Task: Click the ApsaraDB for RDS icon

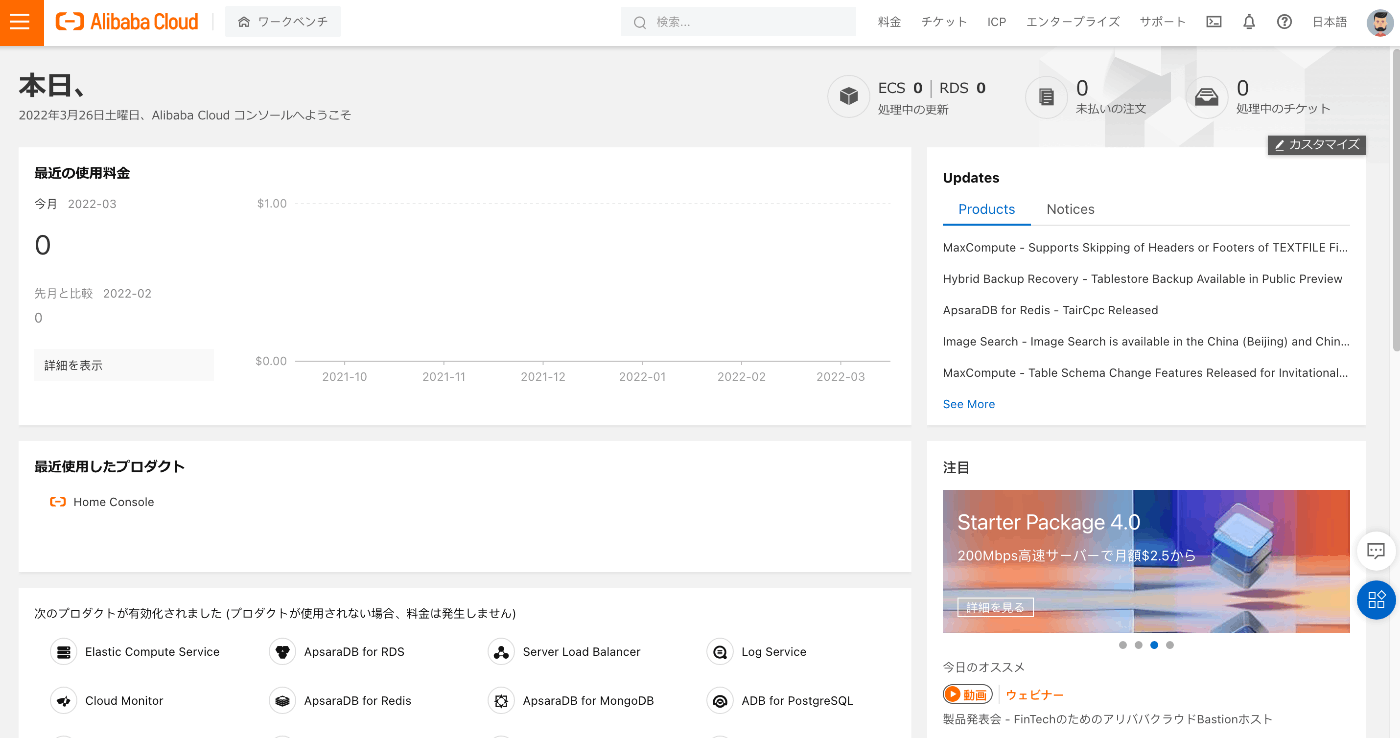Action: pos(283,652)
